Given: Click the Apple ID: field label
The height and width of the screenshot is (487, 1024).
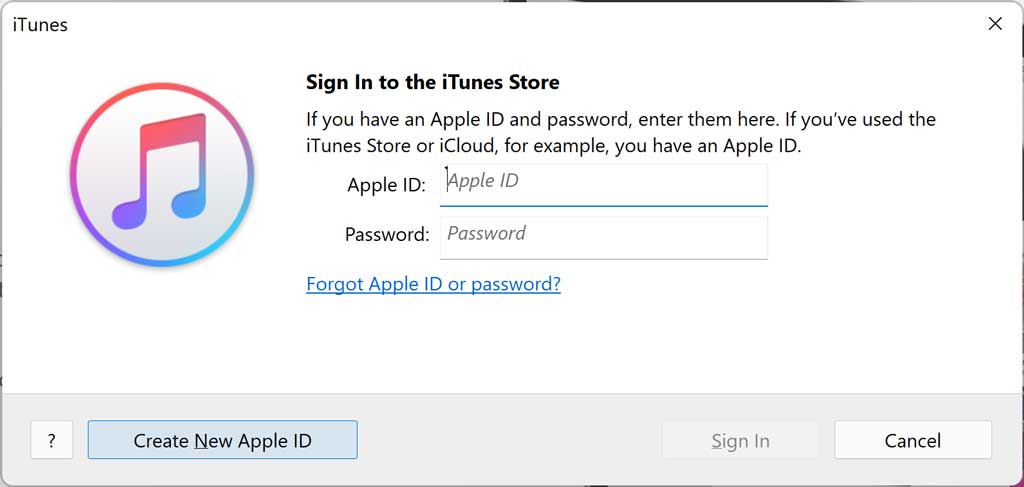Looking at the screenshot, I should [387, 185].
